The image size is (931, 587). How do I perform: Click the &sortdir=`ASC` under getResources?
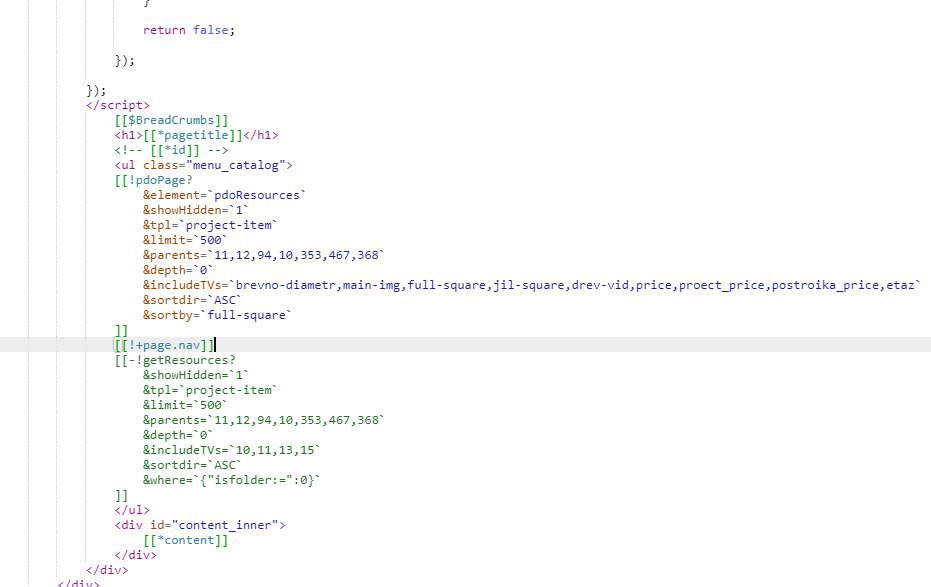pos(192,465)
